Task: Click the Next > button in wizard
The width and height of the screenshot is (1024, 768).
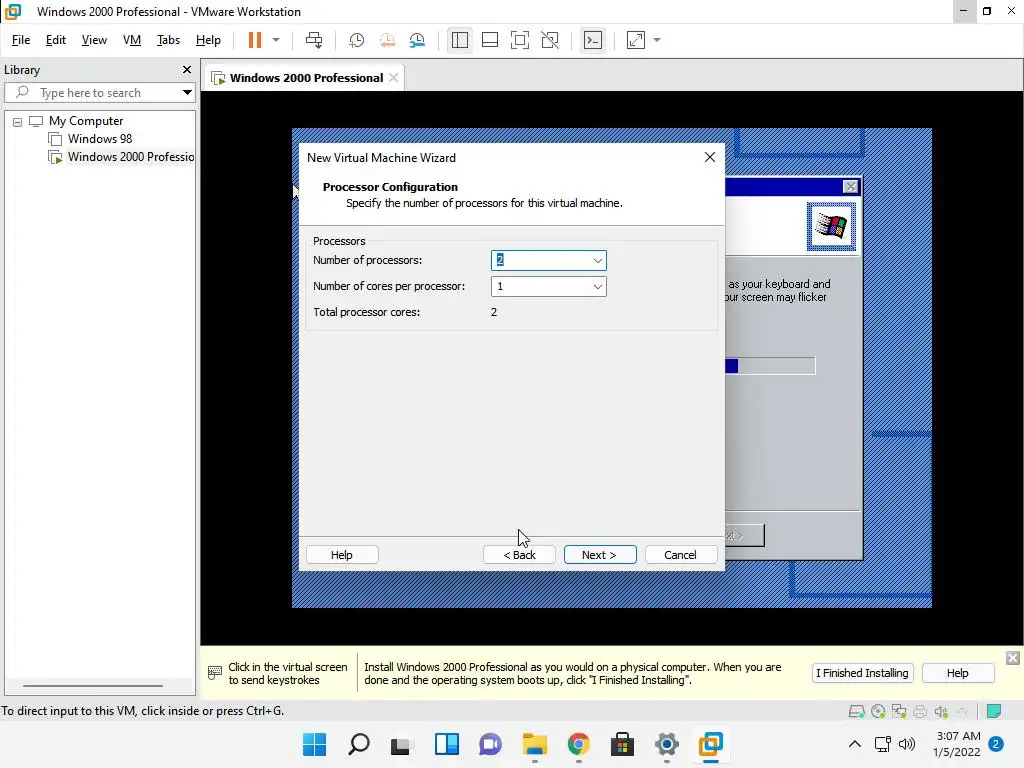Action: click(x=600, y=554)
